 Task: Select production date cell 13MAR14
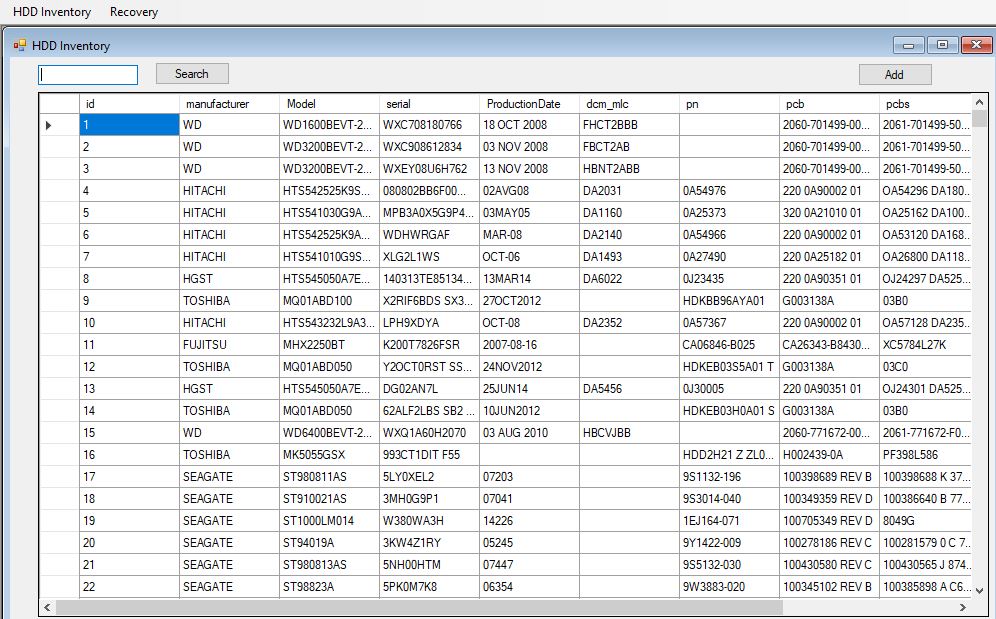(x=529, y=279)
